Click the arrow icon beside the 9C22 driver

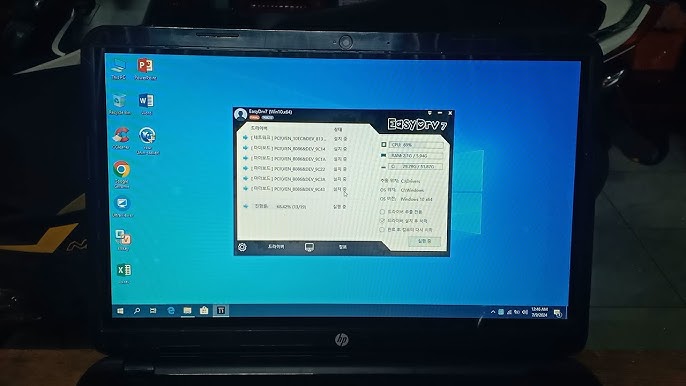245,168
